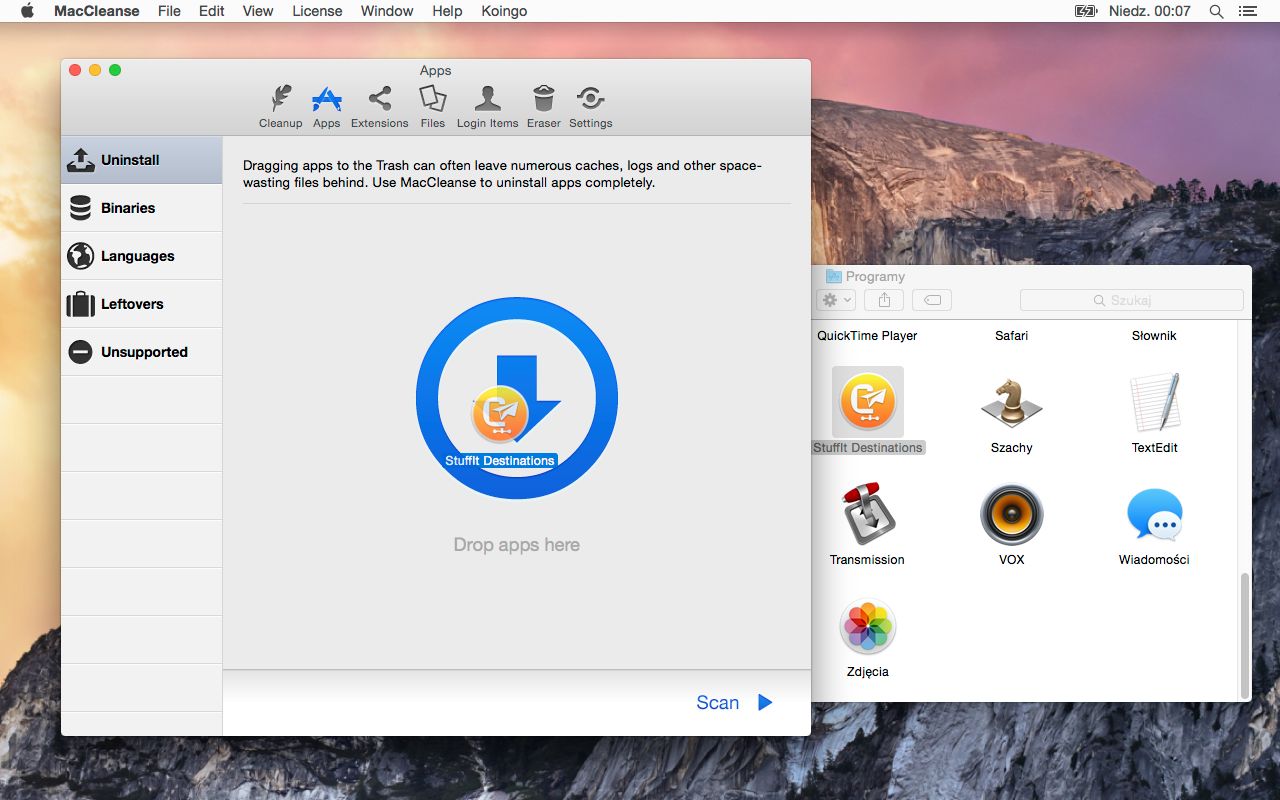Select Leftovers in the sidebar
This screenshot has width=1280, height=800.
pos(141,304)
